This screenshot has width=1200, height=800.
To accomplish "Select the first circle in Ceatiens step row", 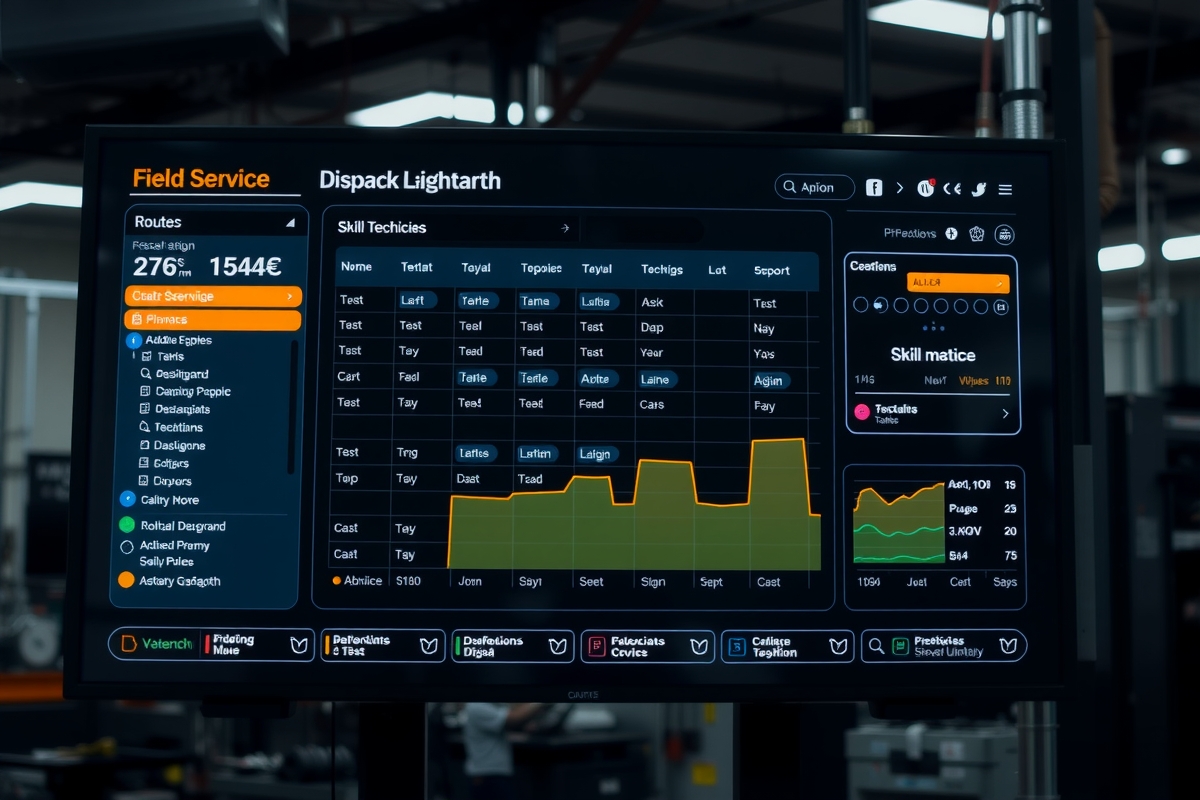I will coord(860,306).
